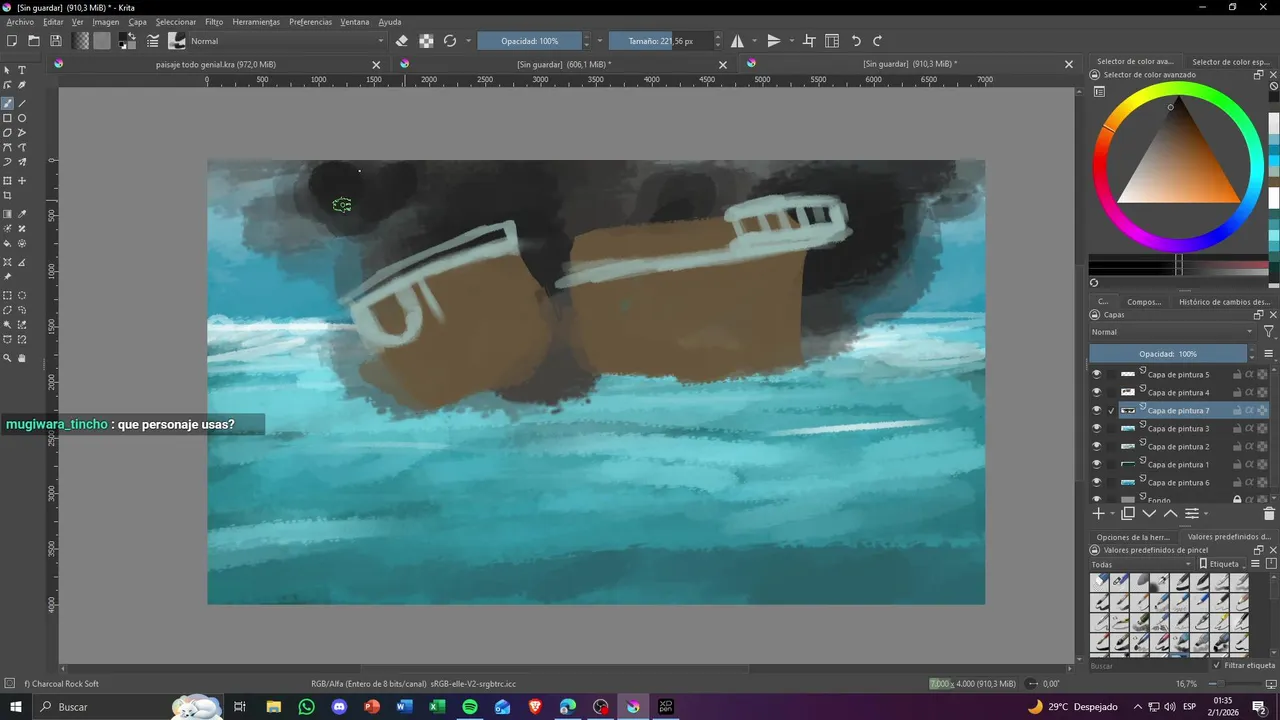Switch to Histórico de cambios tab

1224,301
